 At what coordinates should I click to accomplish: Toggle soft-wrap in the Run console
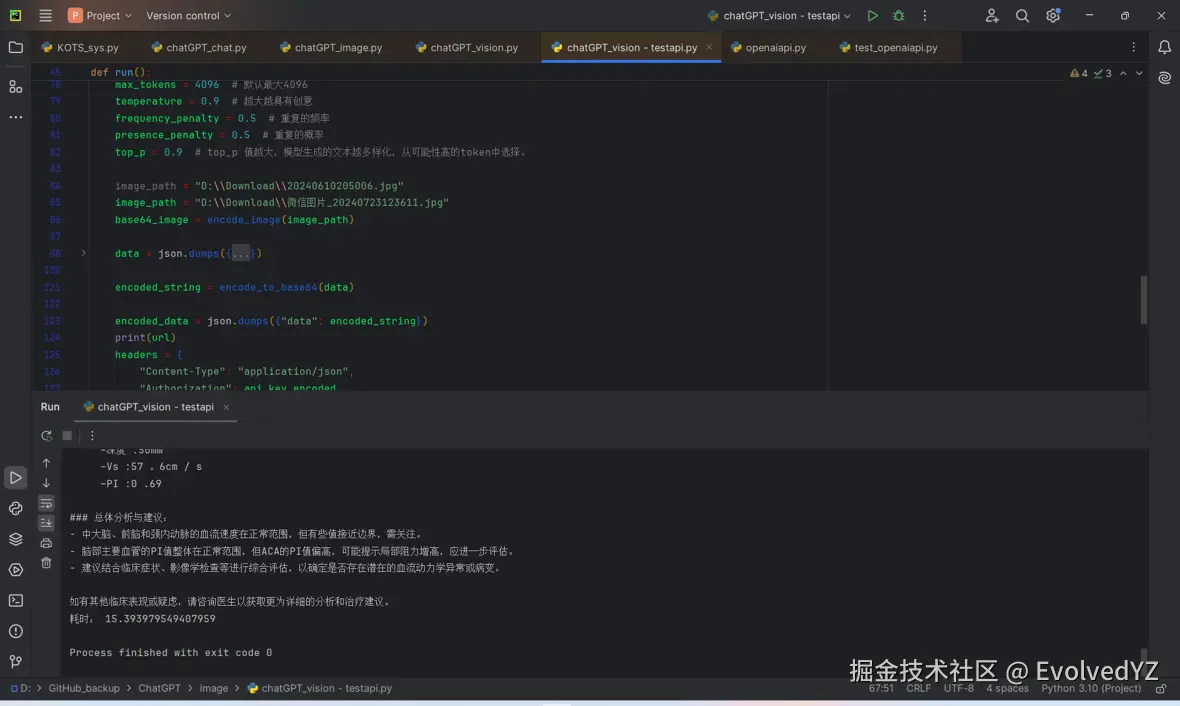(46, 503)
